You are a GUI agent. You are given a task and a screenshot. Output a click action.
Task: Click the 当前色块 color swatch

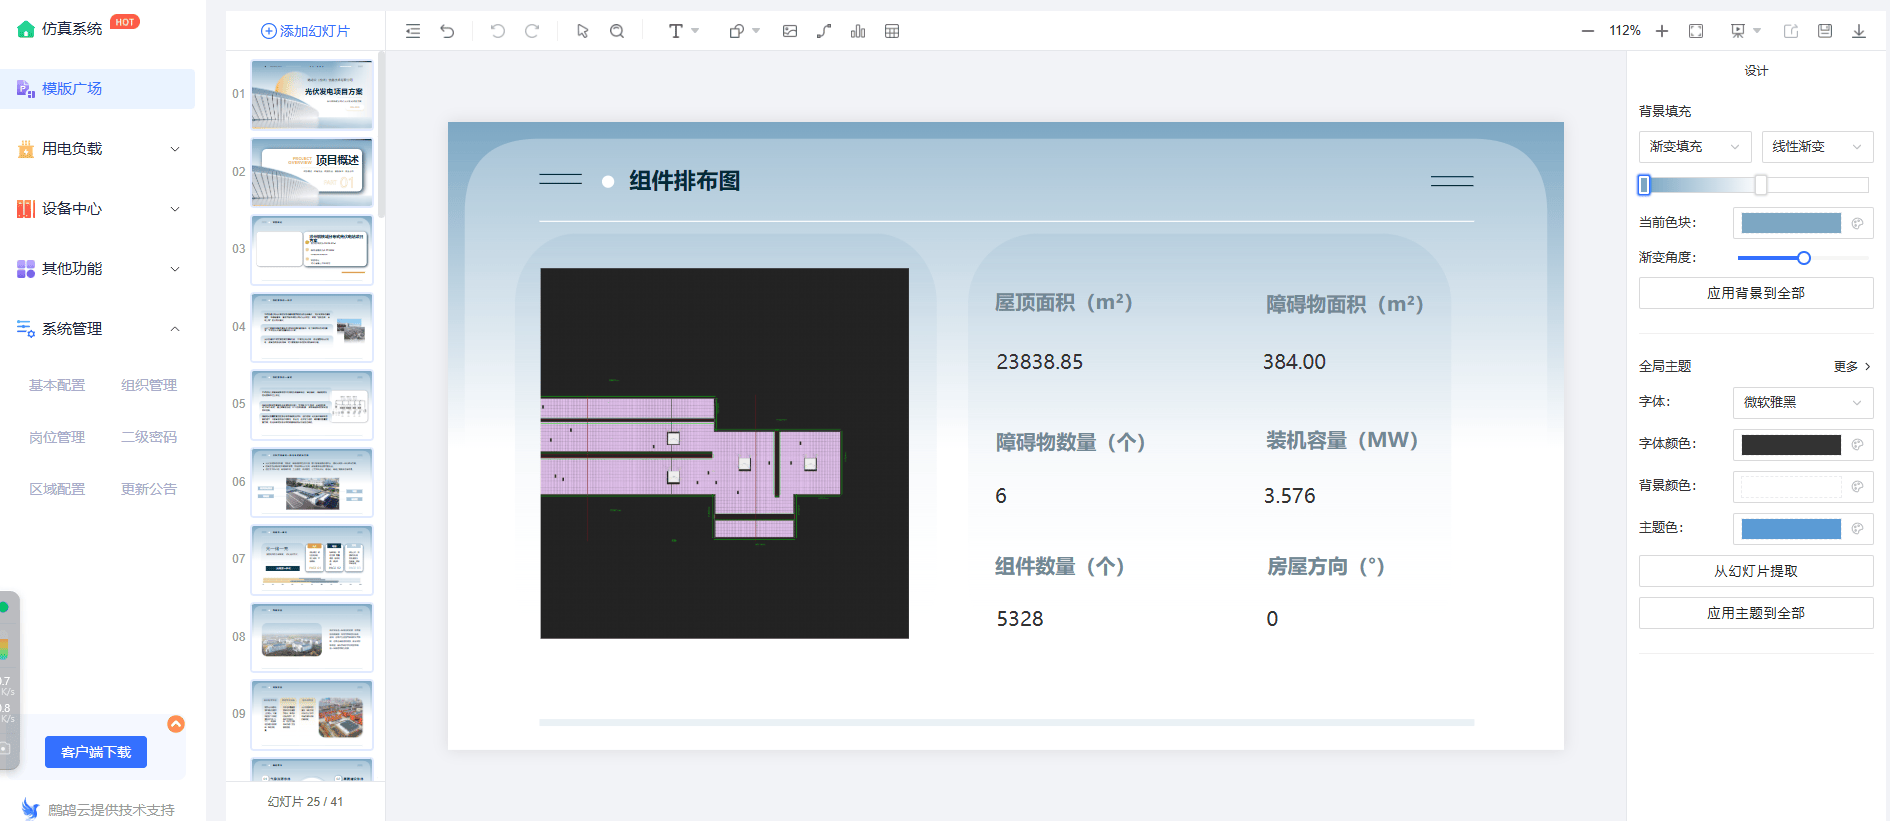[1791, 223]
